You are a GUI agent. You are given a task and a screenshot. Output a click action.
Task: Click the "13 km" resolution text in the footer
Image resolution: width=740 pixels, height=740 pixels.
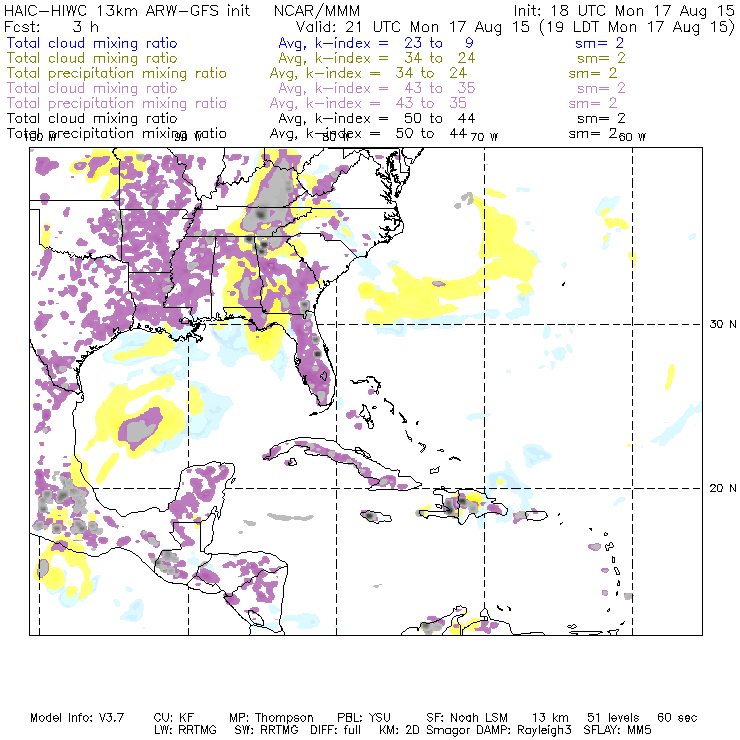coord(550,718)
